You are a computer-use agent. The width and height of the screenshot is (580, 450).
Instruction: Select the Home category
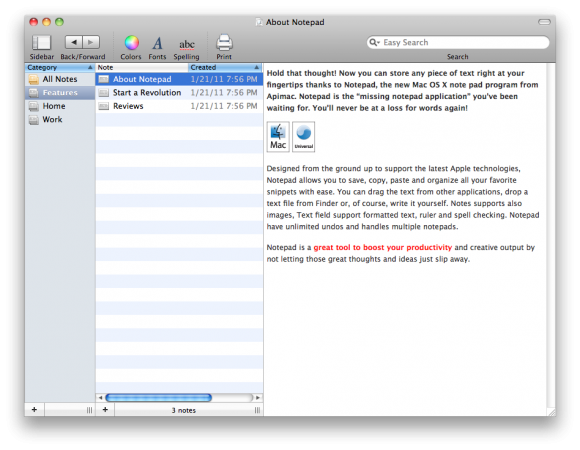pyautogui.click(x=60, y=106)
